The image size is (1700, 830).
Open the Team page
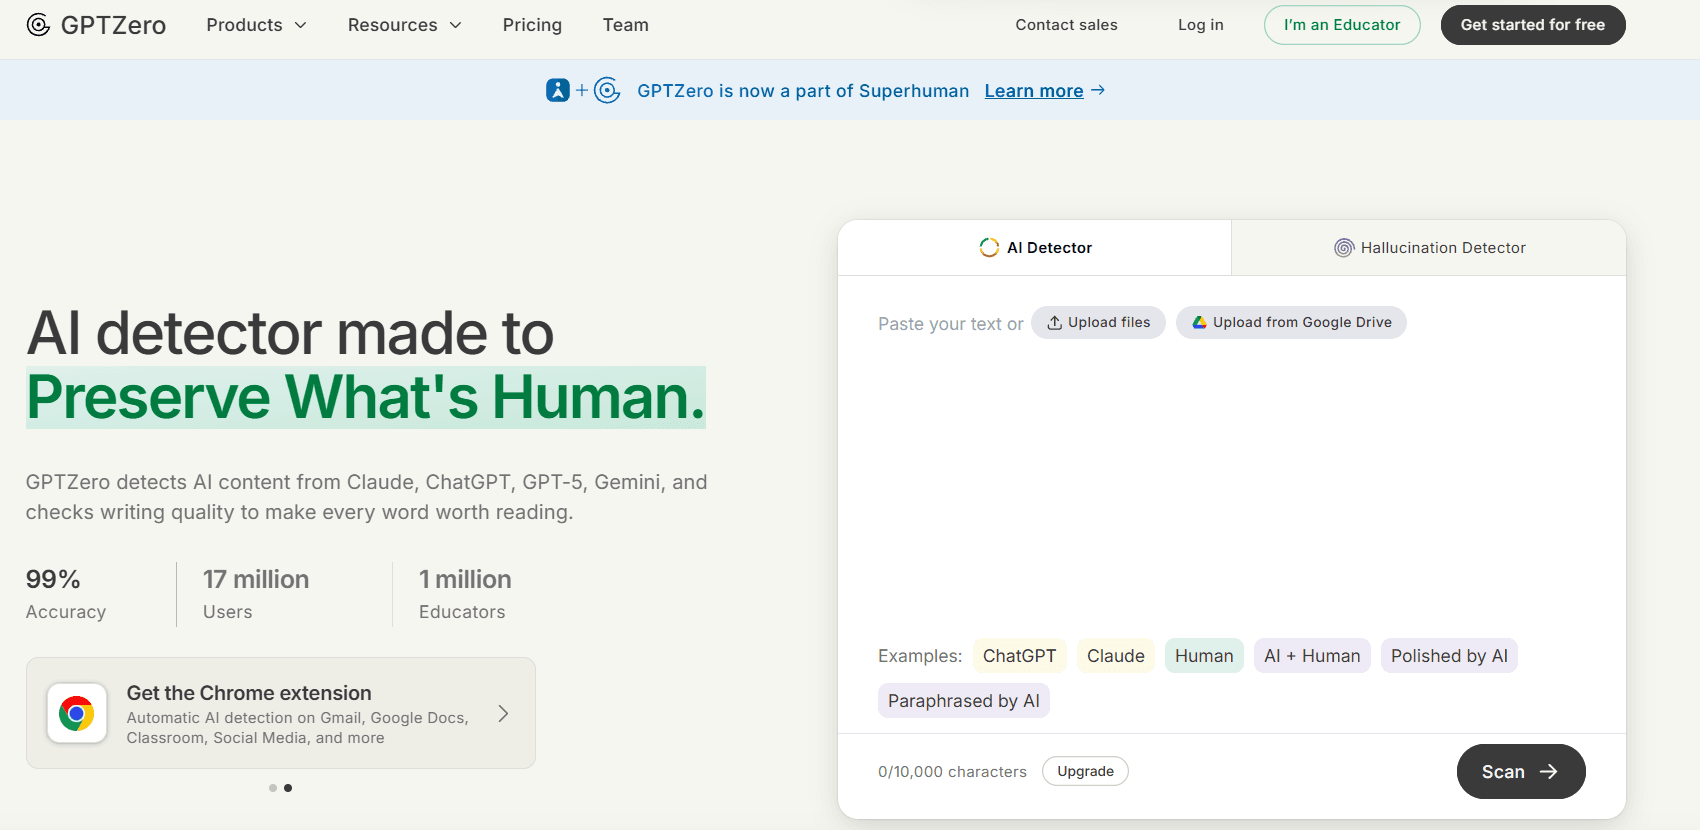(x=626, y=25)
